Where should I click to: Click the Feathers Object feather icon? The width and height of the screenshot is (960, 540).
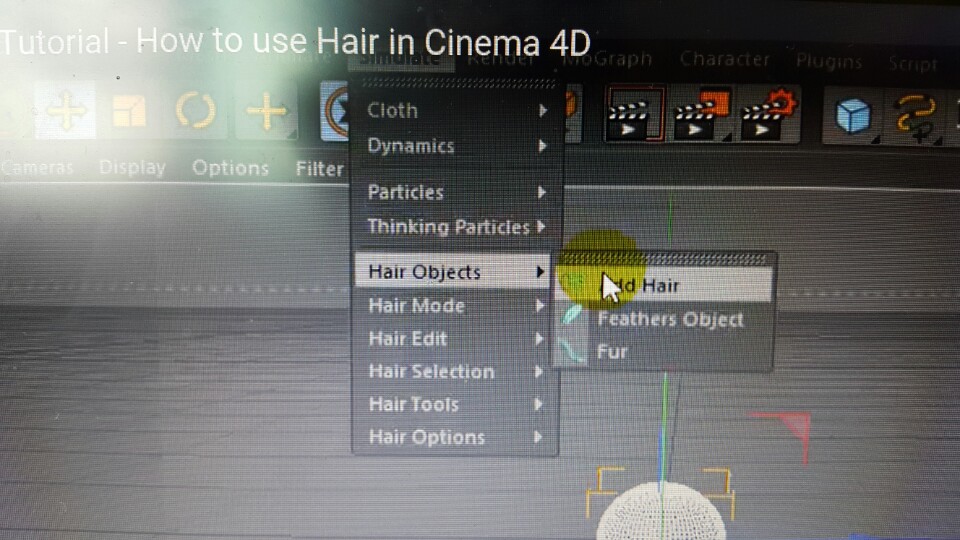(571, 316)
